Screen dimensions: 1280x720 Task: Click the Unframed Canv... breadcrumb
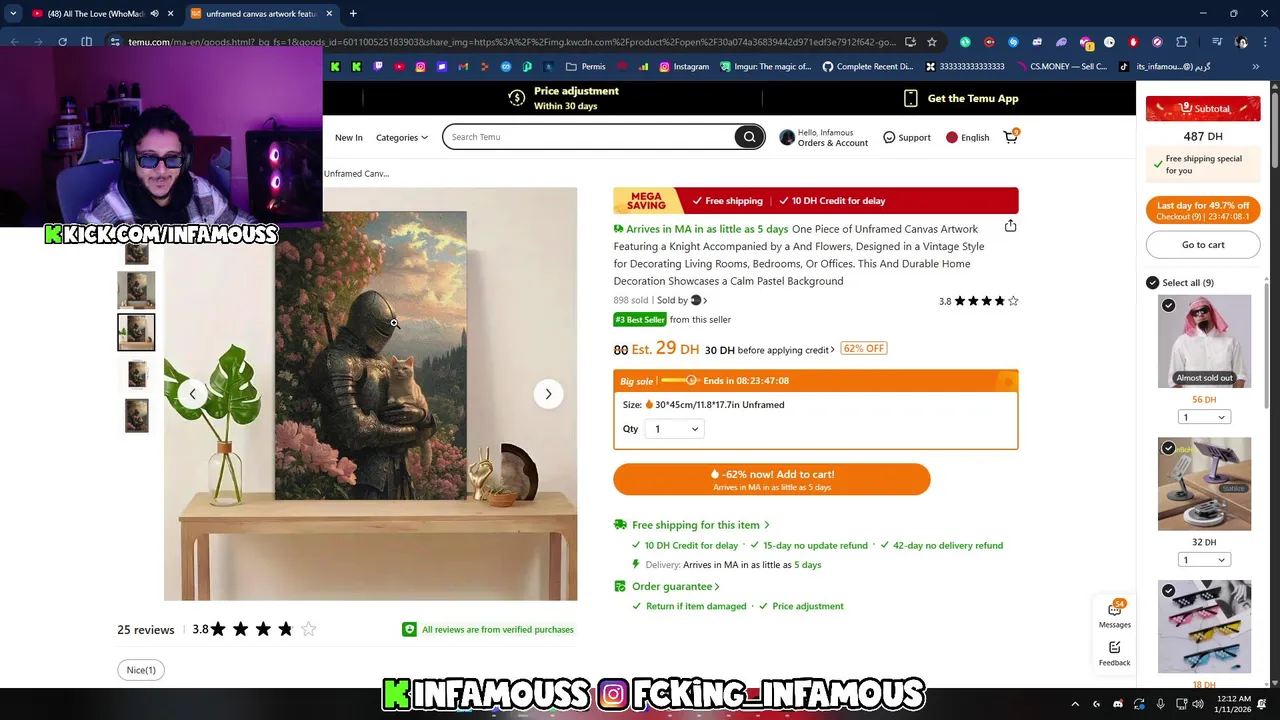pyautogui.click(x=356, y=174)
